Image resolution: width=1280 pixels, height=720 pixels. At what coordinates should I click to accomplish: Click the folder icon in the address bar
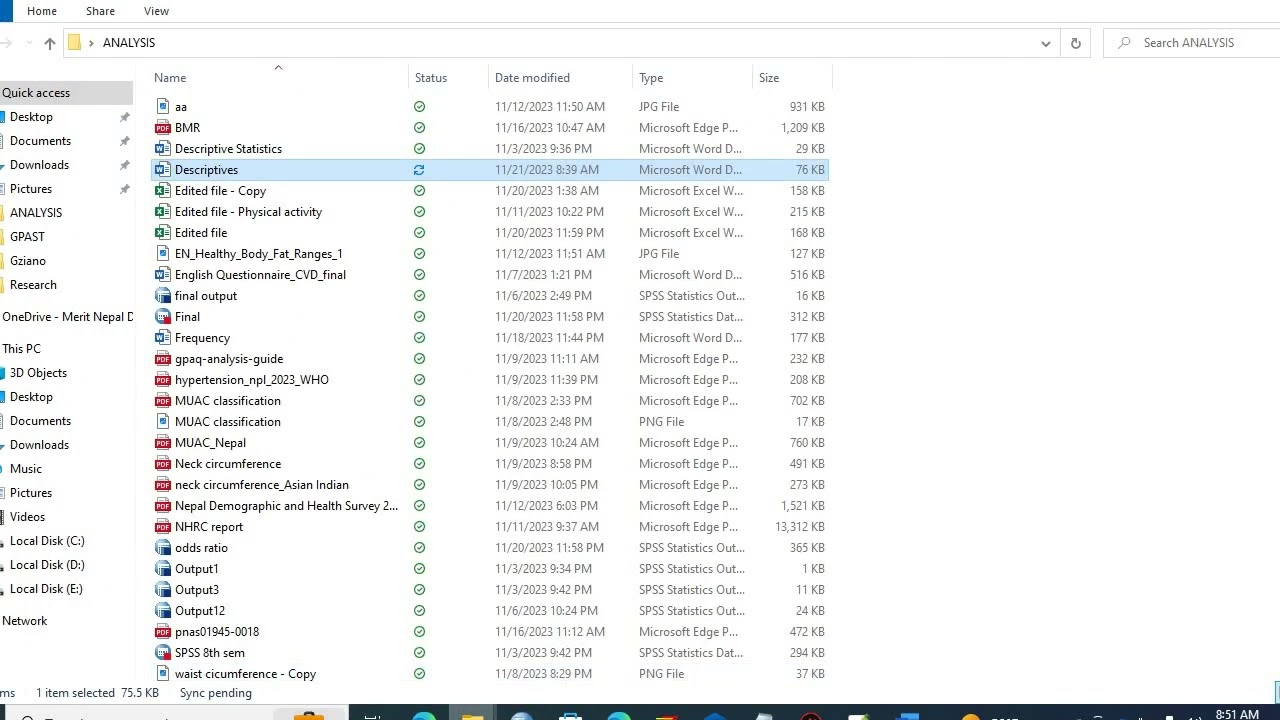[74, 43]
